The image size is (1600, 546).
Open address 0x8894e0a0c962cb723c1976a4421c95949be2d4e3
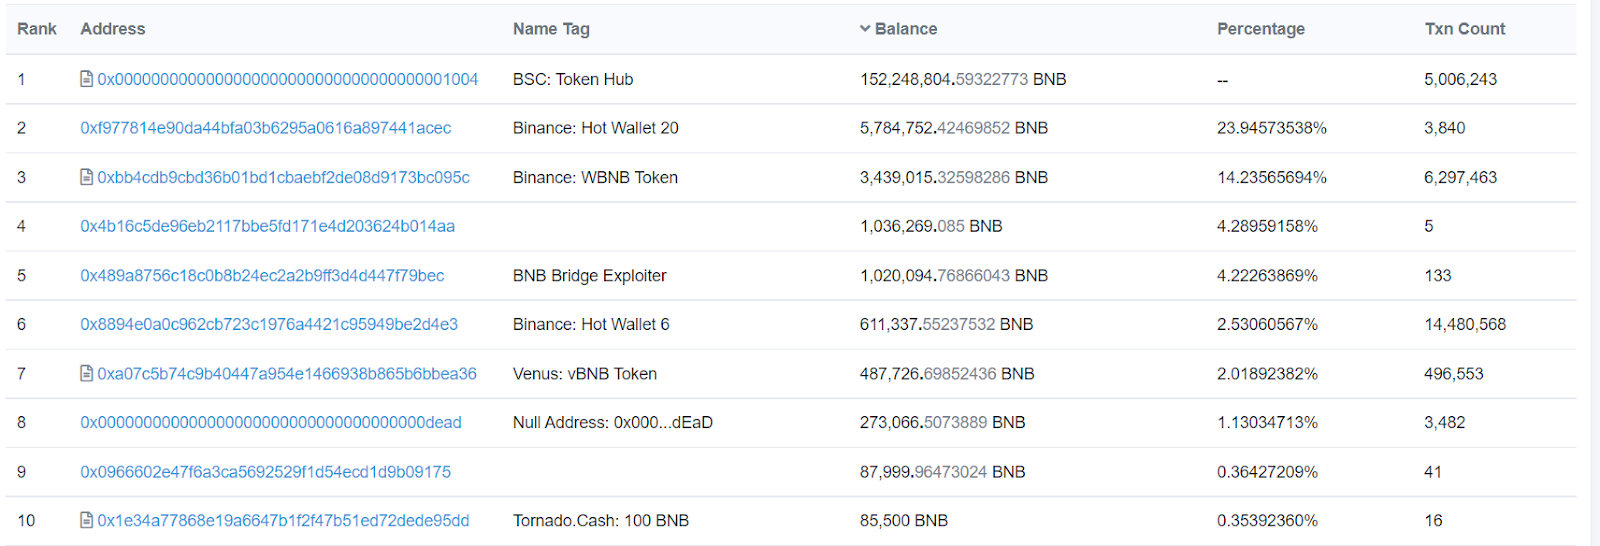point(269,324)
